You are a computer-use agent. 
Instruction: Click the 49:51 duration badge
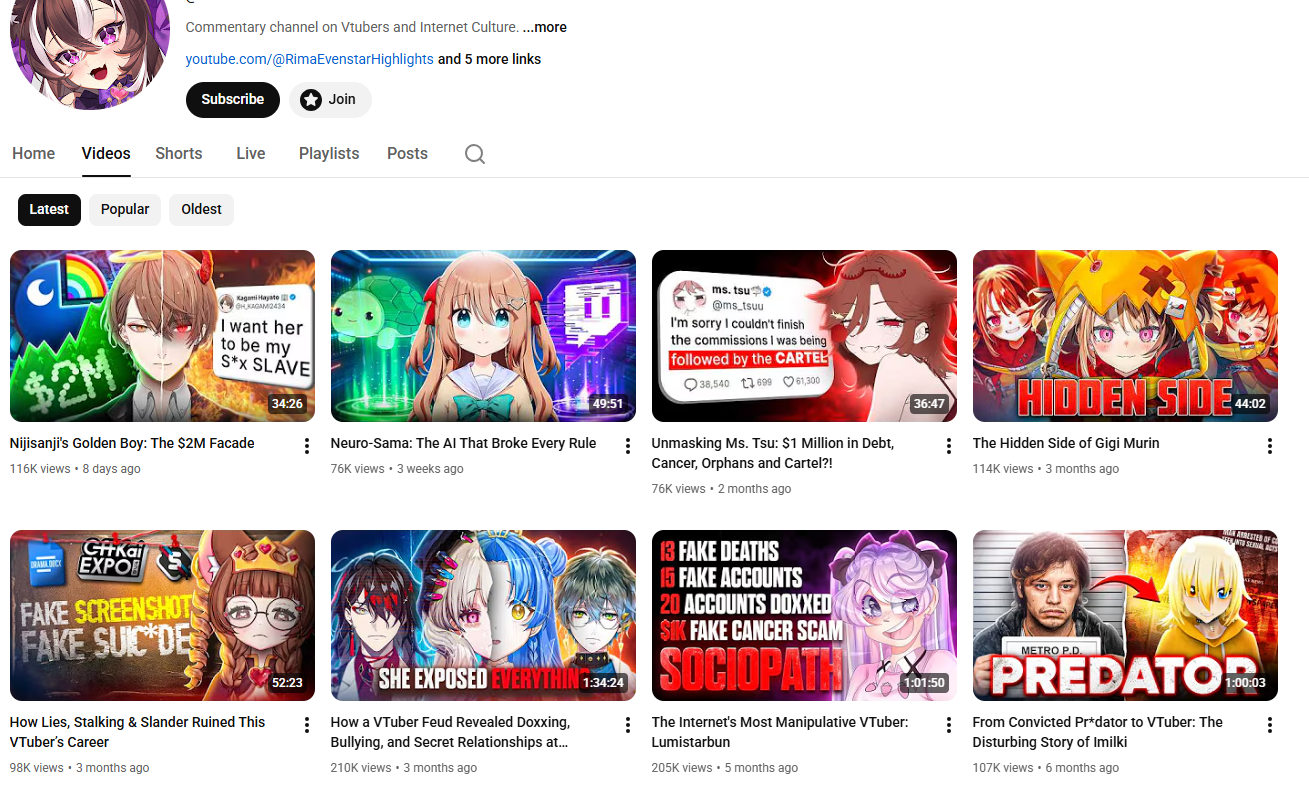pos(608,404)
